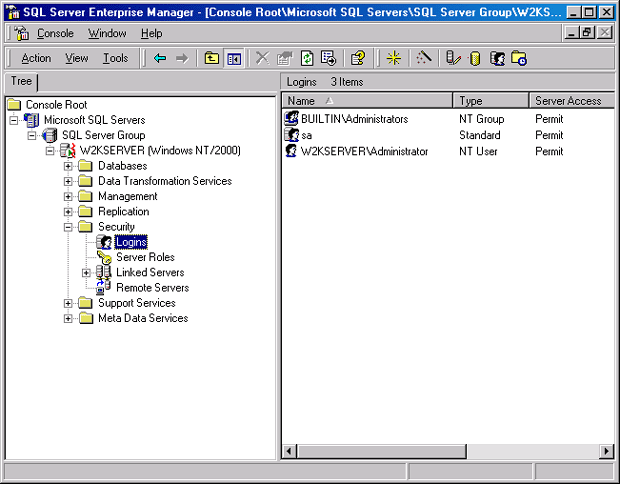
Task: Click the Microsoft SQL Servers icon
Action: pyautogui.click(x=32, y=120)
